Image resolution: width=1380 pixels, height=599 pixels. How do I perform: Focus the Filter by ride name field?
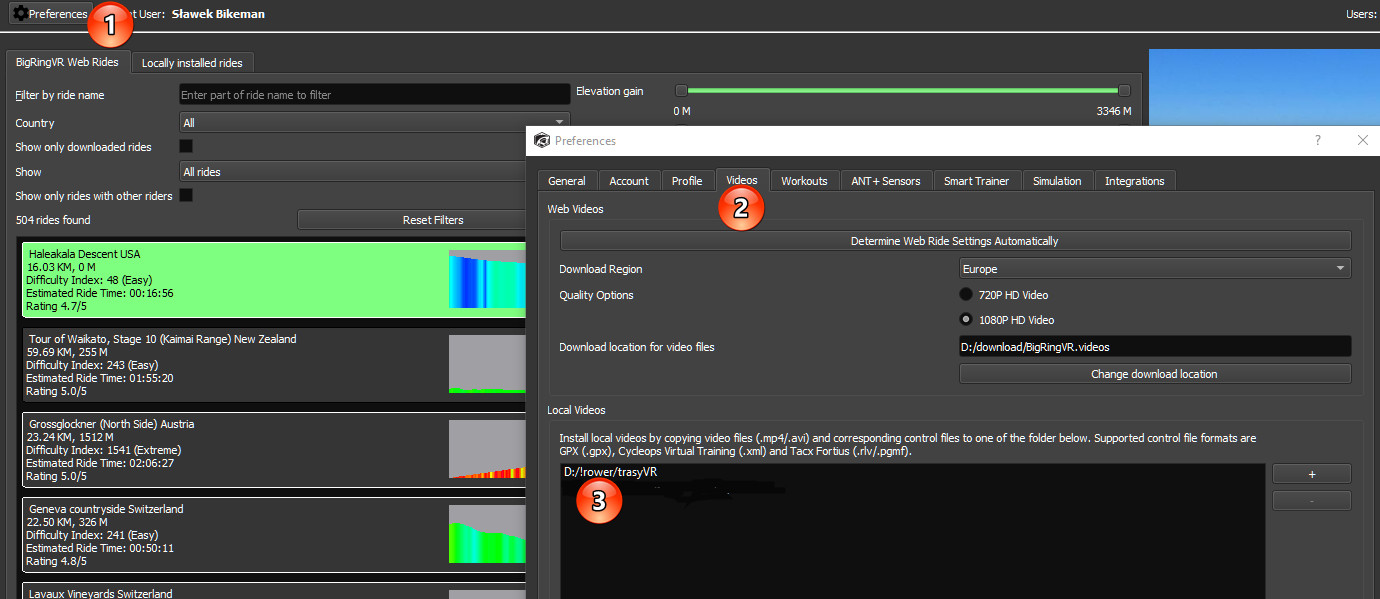coord(375,95)
